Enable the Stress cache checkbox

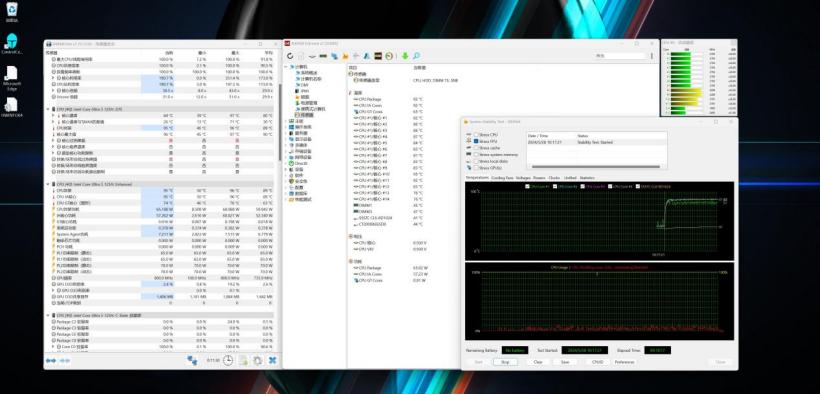tap(476, 148)
